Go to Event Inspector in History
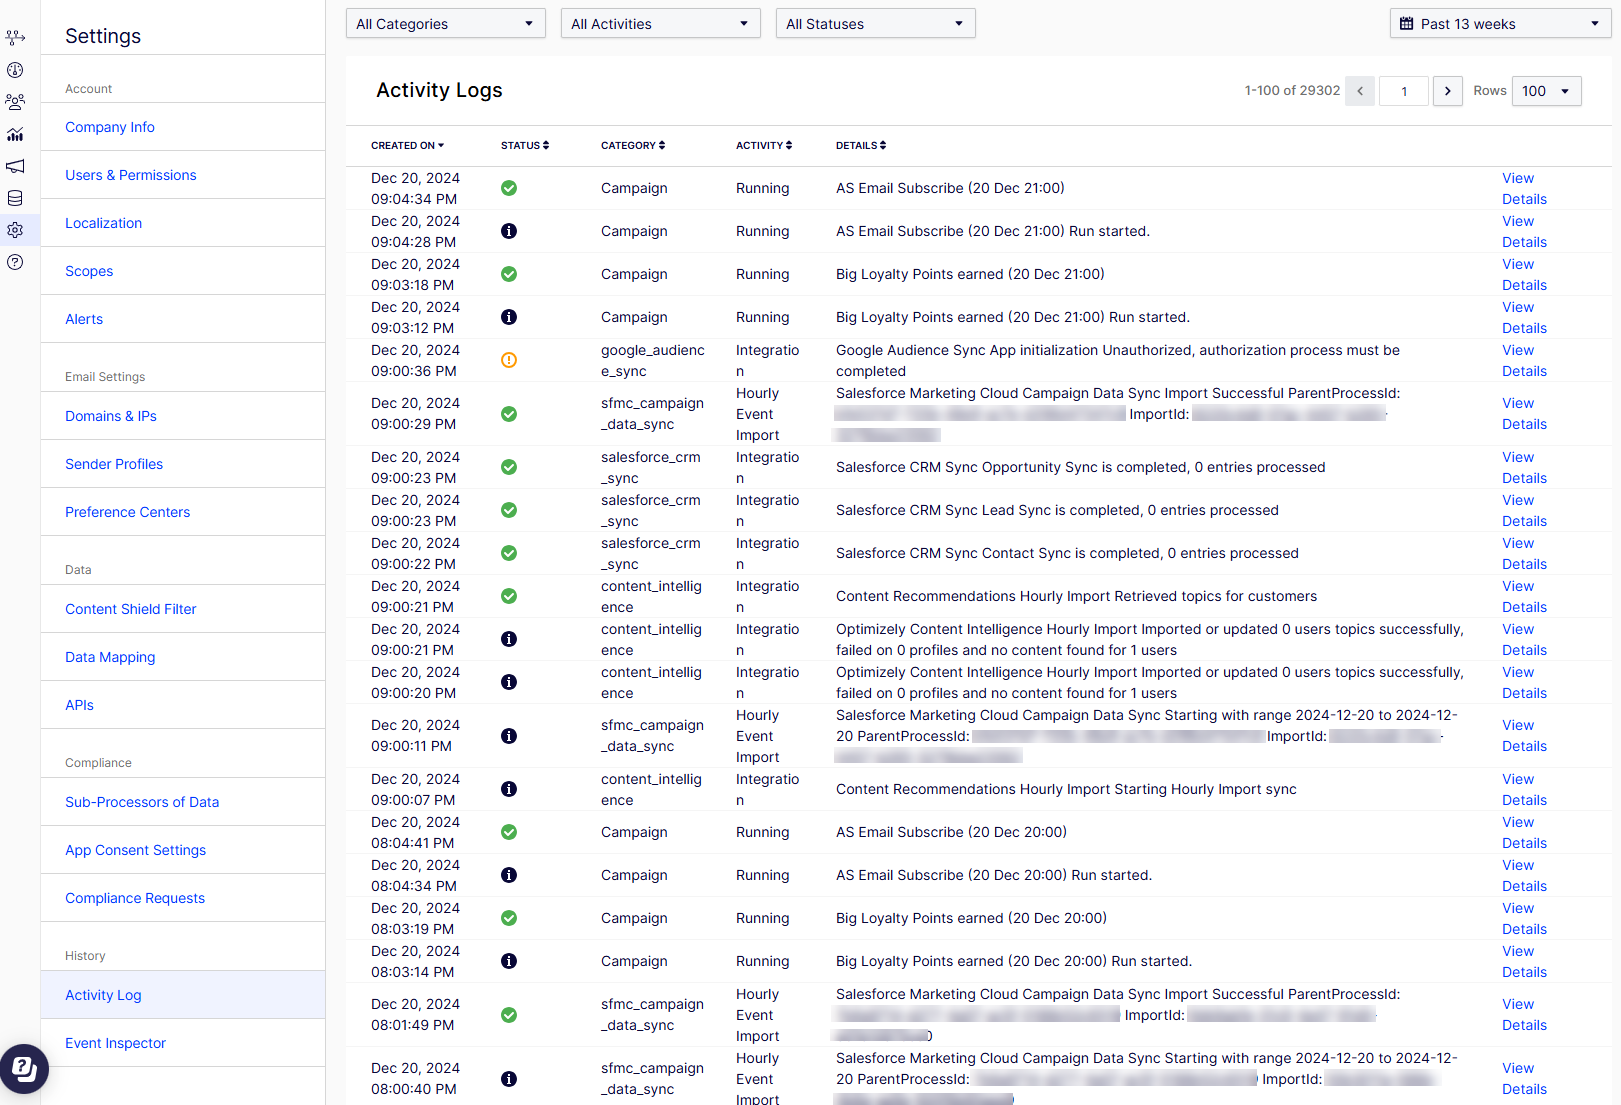 click(x=115, y=1043)
